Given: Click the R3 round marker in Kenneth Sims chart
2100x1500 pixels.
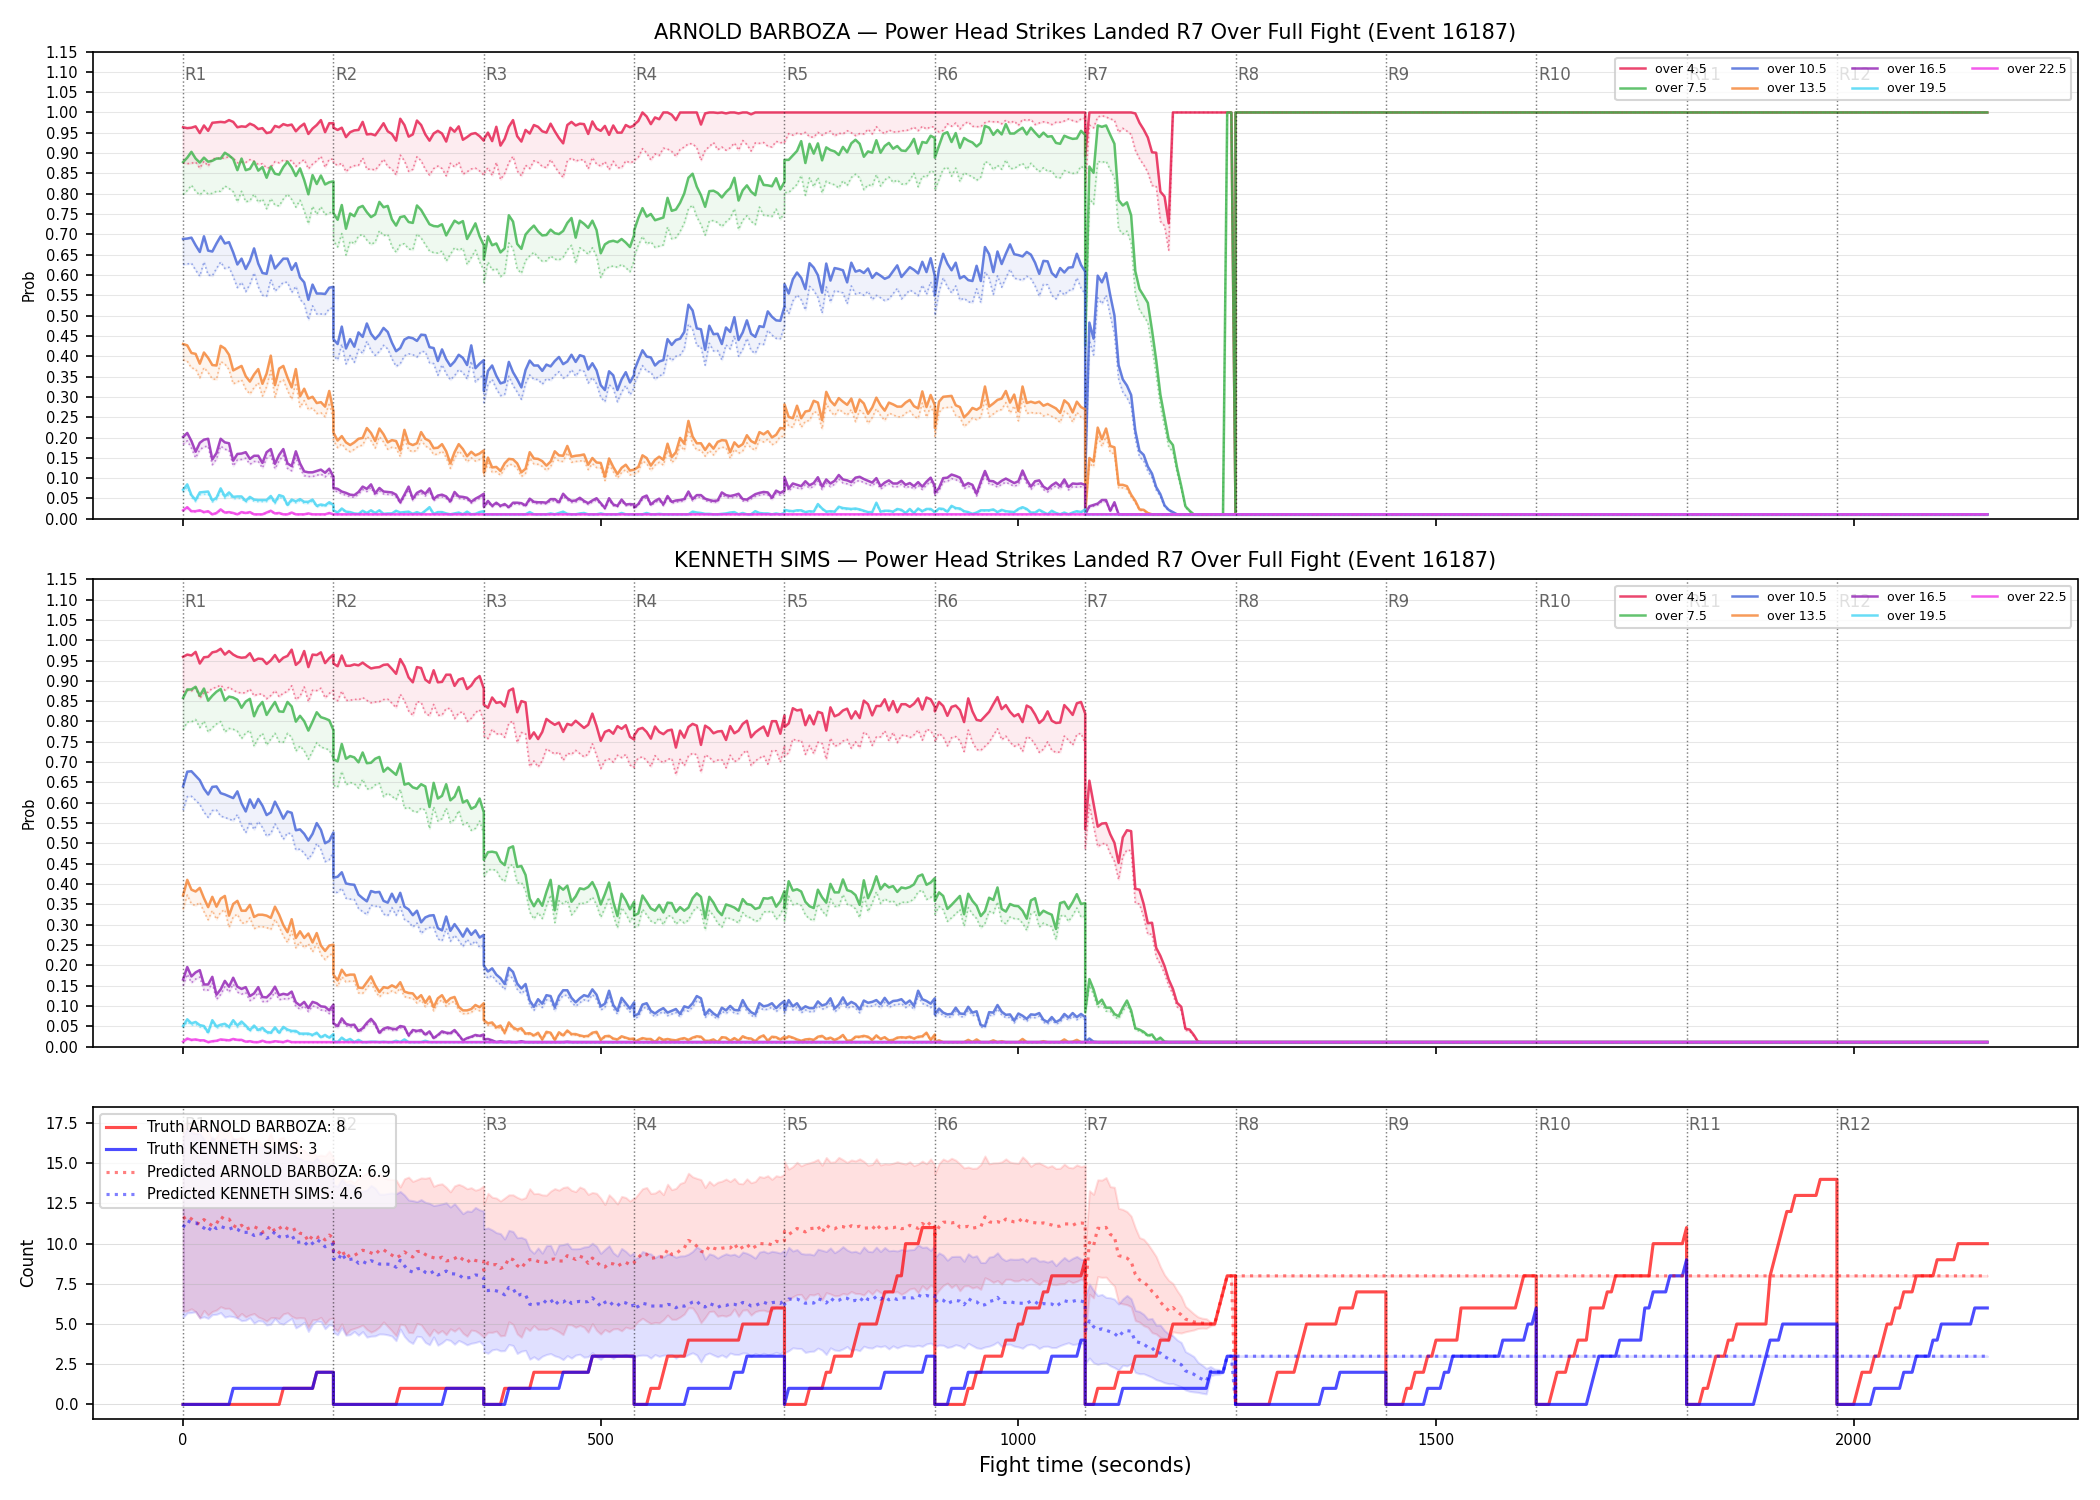Looking at the screenshot, I should tap(496, 601).
